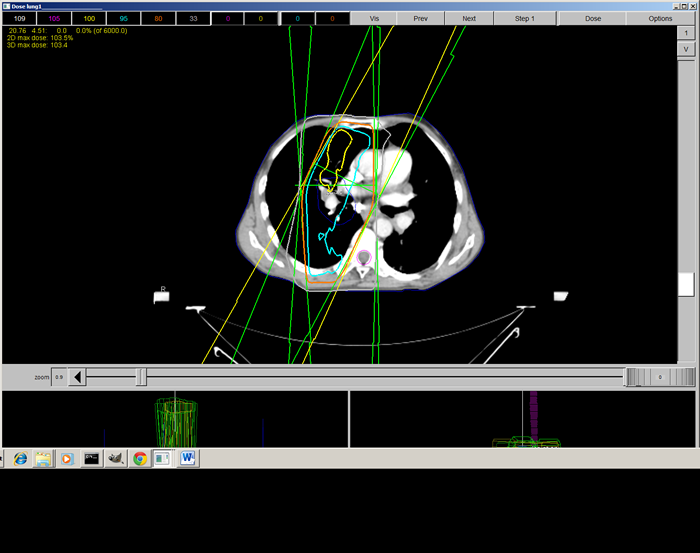The width and height of the screenshot is (700, 553).
Task: Click the left arrow beside zoom slider
Action: (77, 377)
